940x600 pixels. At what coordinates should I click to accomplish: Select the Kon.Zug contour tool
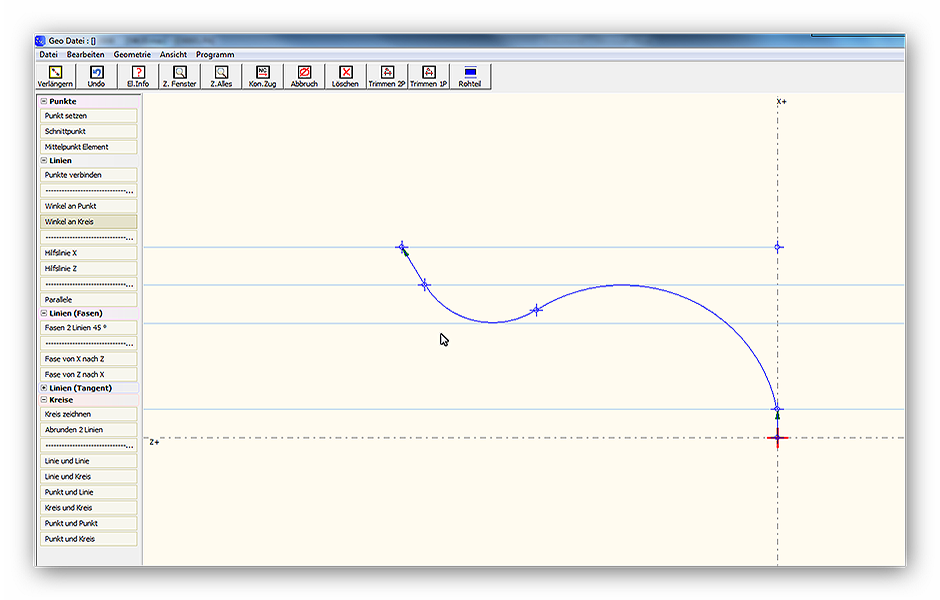(x=262, y=73)
